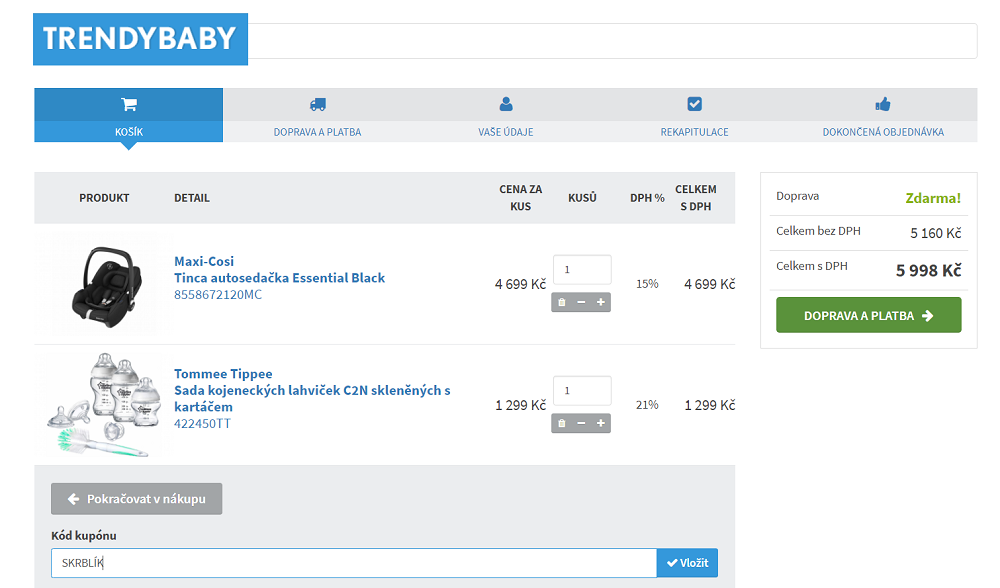Click the Kód kupónu input field
The image size is (1000, 588).
click(x=354, y=563)
